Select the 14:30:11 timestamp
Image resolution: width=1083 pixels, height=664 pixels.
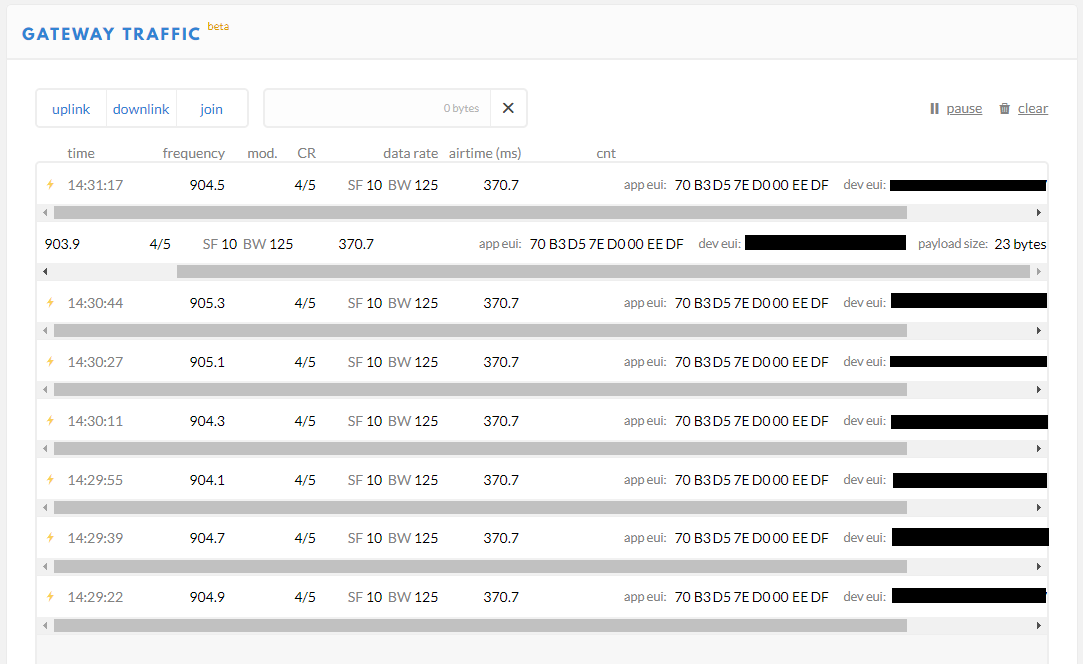[95, 421]
